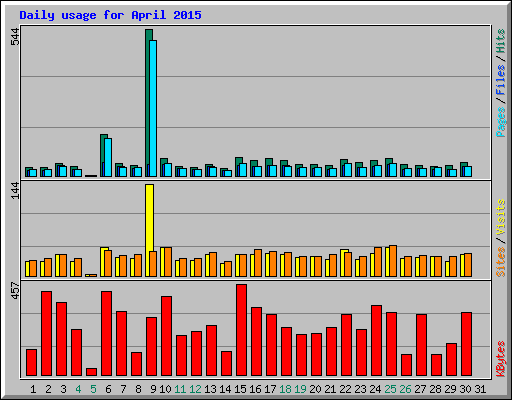Click the red KBytes bar for day 3

coord(61,339)
